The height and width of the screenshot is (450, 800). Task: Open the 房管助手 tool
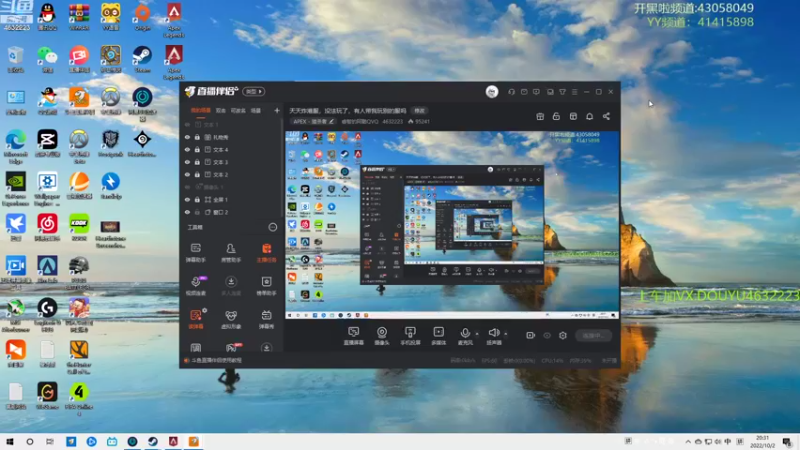pyautogui.click(x=231, y=253)
